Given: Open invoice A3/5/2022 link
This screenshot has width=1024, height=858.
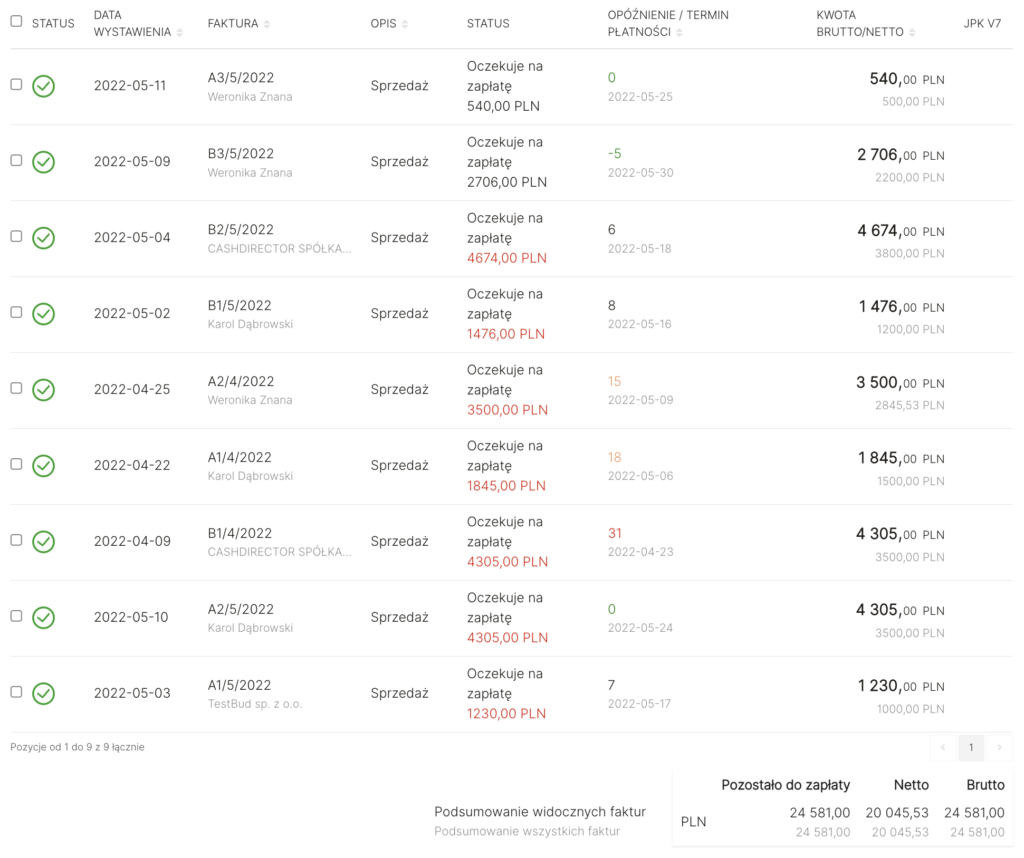Looking at the screenshot, I should point(241,78).
